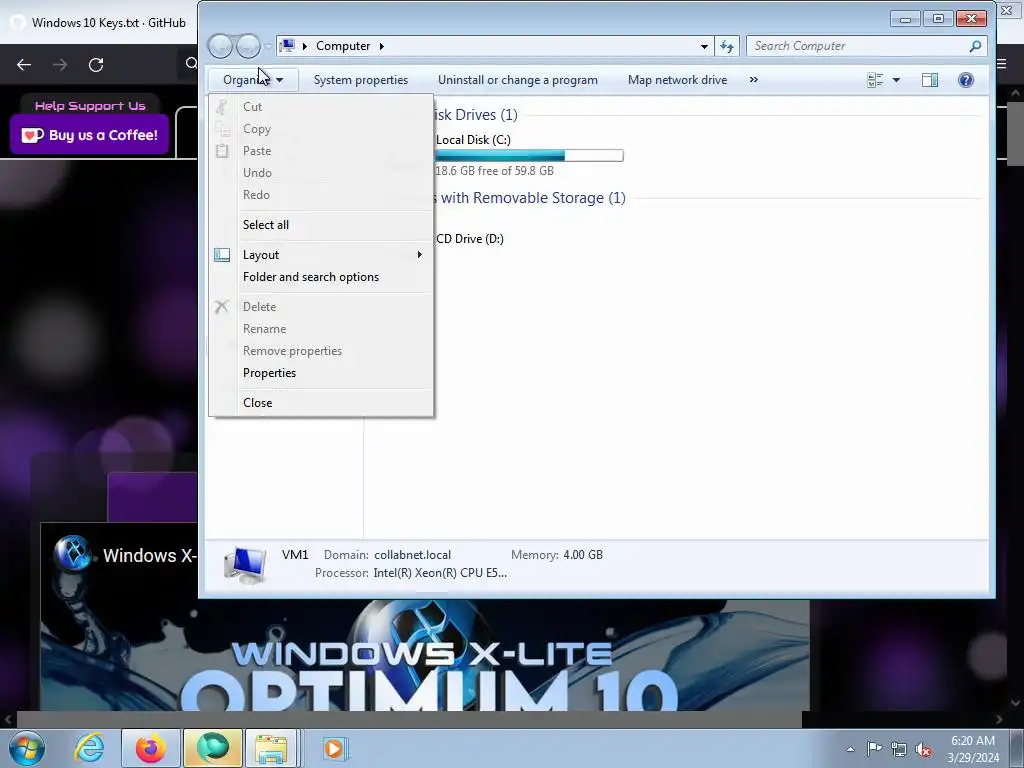The height and width of the screenshot is (768, 1024).
Task: Click the browser vertical scrollbar thumb
Action: [x=1016, y=134]
